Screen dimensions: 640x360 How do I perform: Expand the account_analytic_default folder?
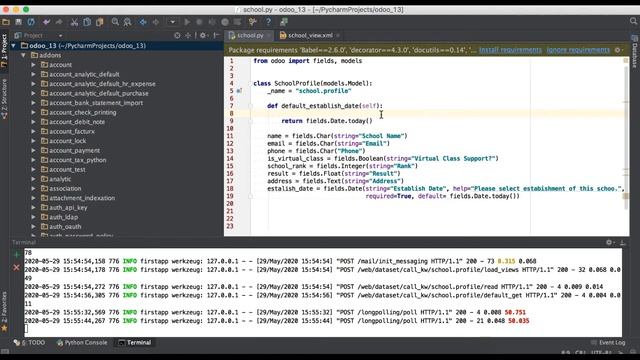pos(33,74)
